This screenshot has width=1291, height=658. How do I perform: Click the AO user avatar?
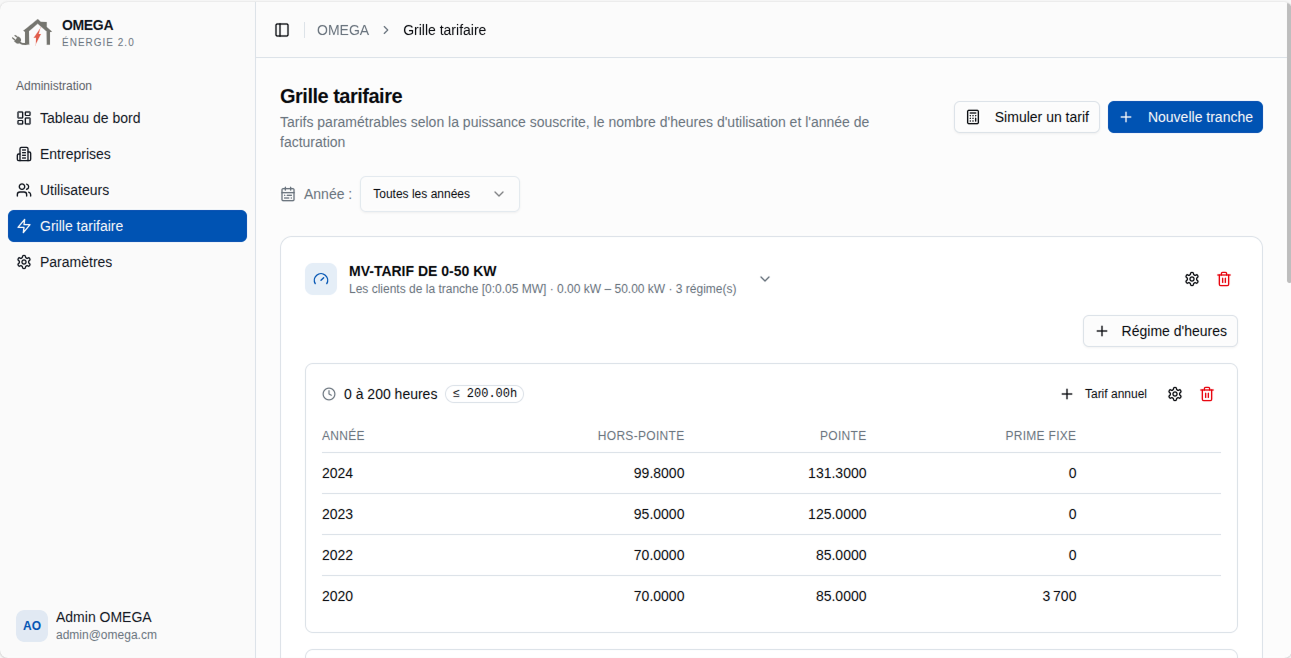(x=32, y=626)
